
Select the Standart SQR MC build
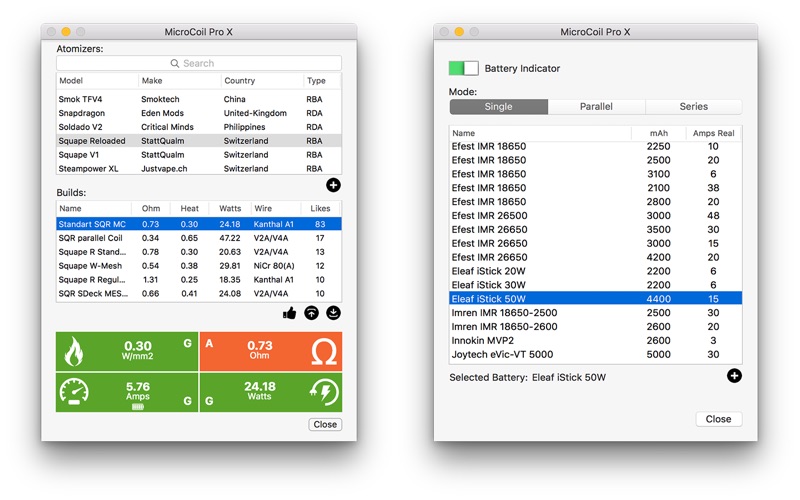pos(199,224)
